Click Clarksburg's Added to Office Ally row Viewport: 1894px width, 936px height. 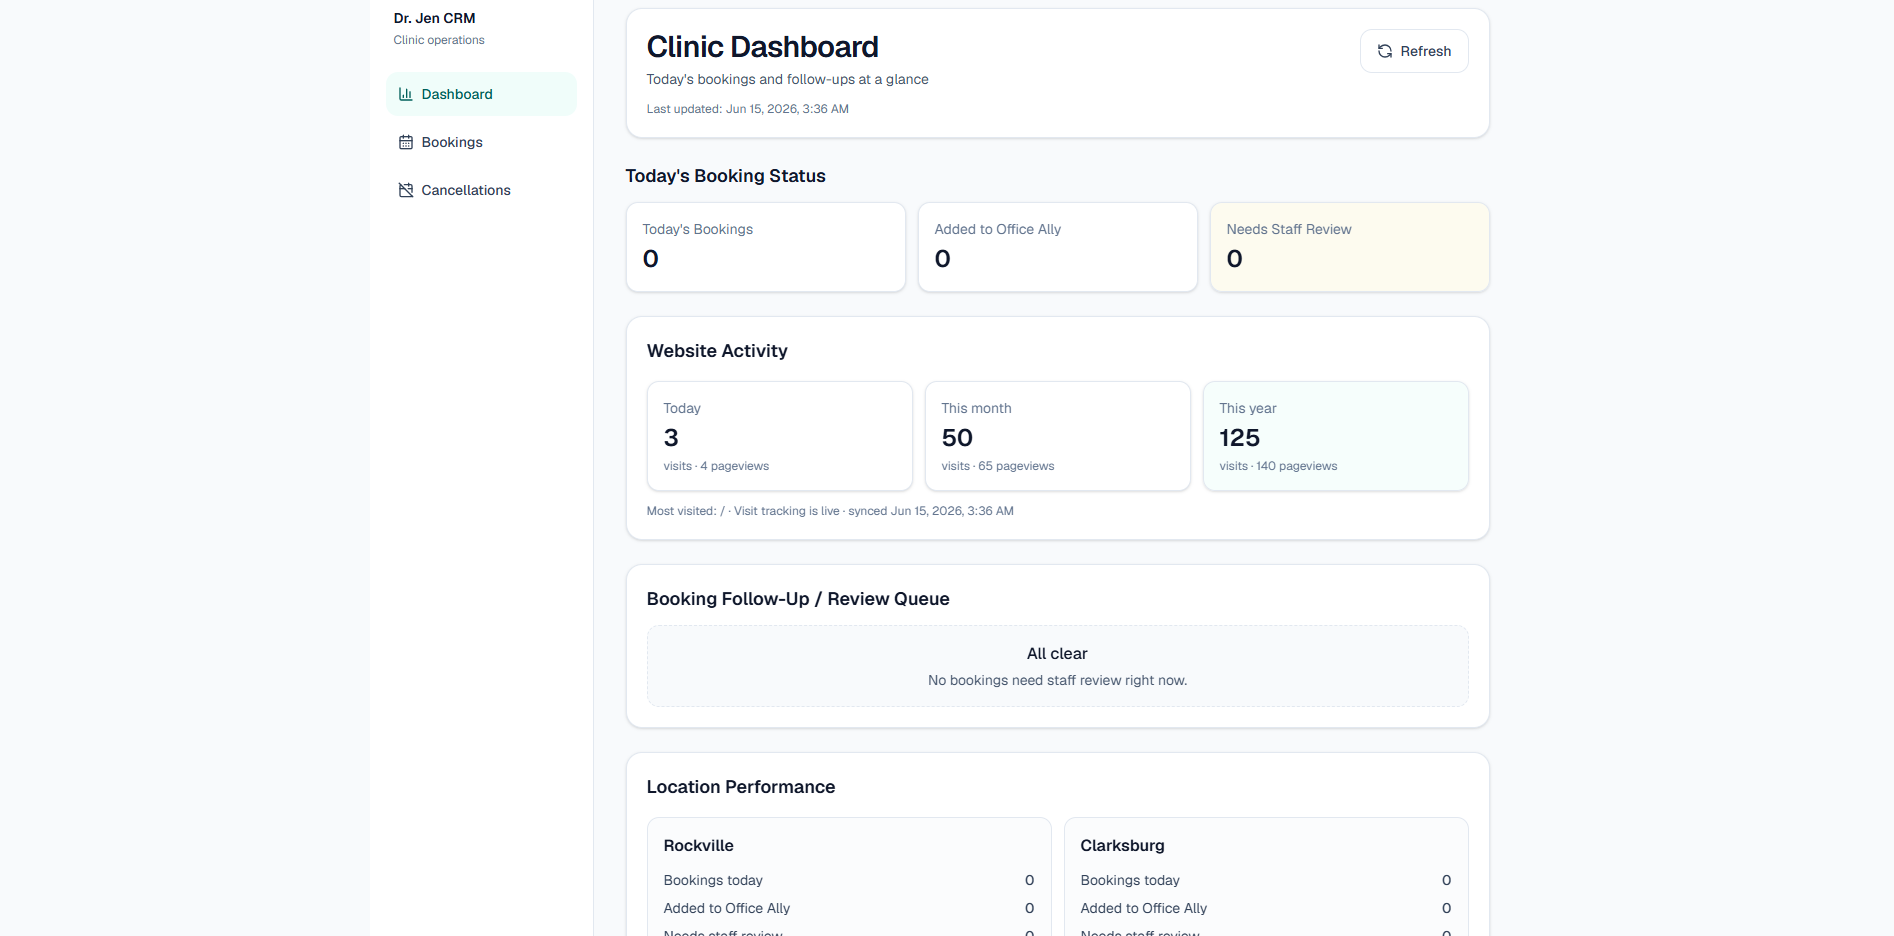click(x=1266, y=908)
